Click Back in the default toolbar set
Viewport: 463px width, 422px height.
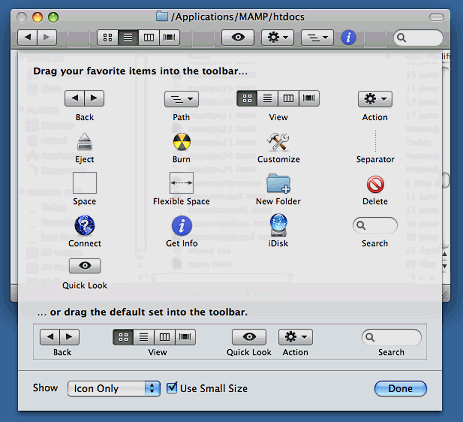pyautogui.click(x=60, y=337)
